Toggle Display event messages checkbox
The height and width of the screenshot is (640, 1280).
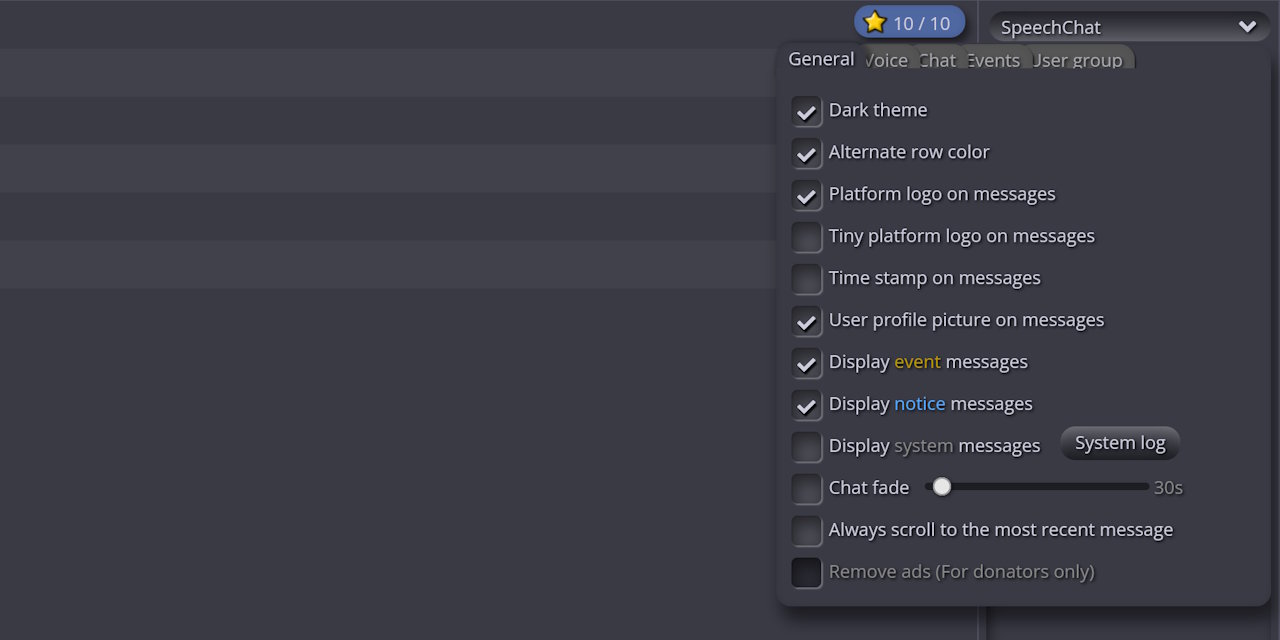(807, 363)
